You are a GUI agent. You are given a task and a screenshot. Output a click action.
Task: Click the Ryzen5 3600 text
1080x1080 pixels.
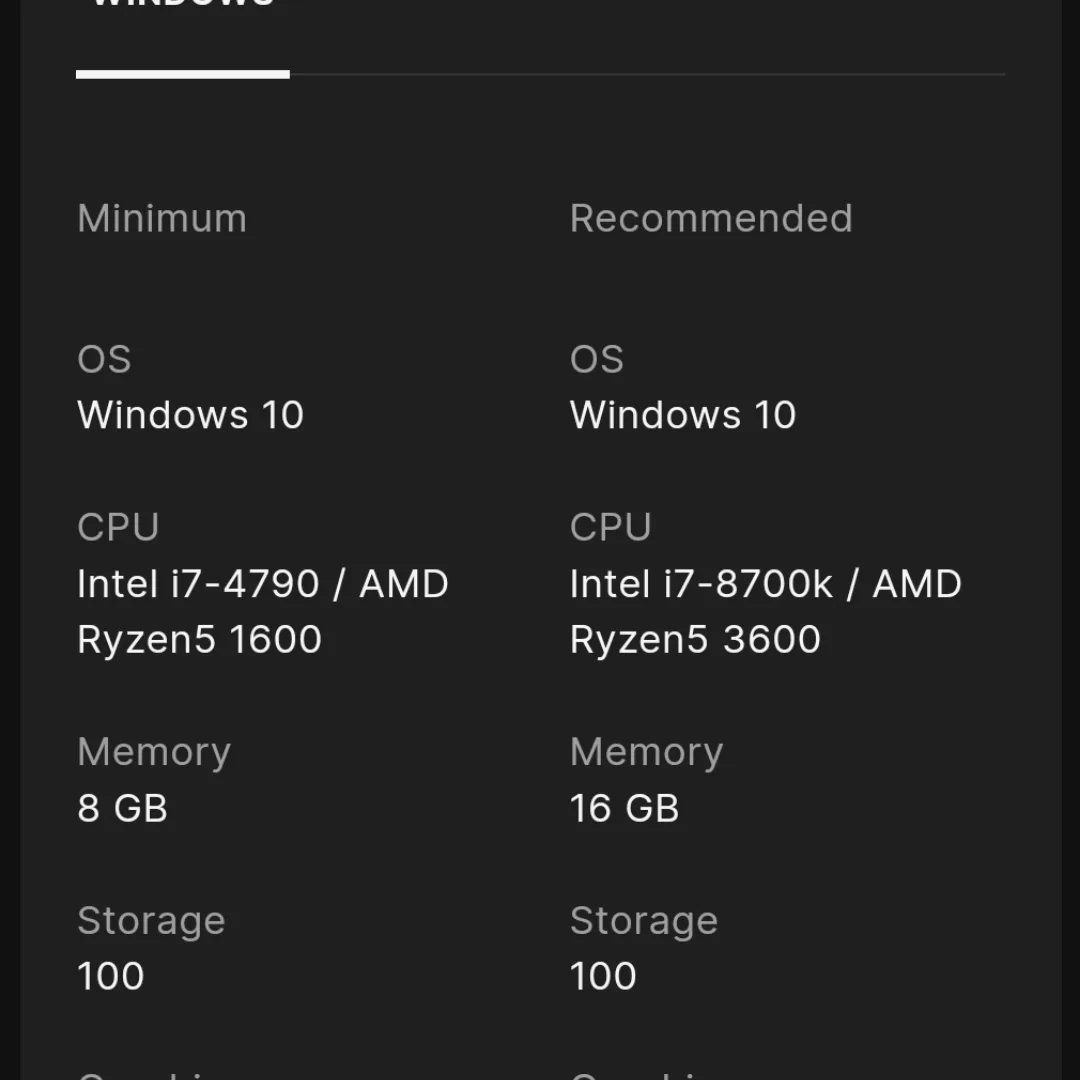click(695, 639)
